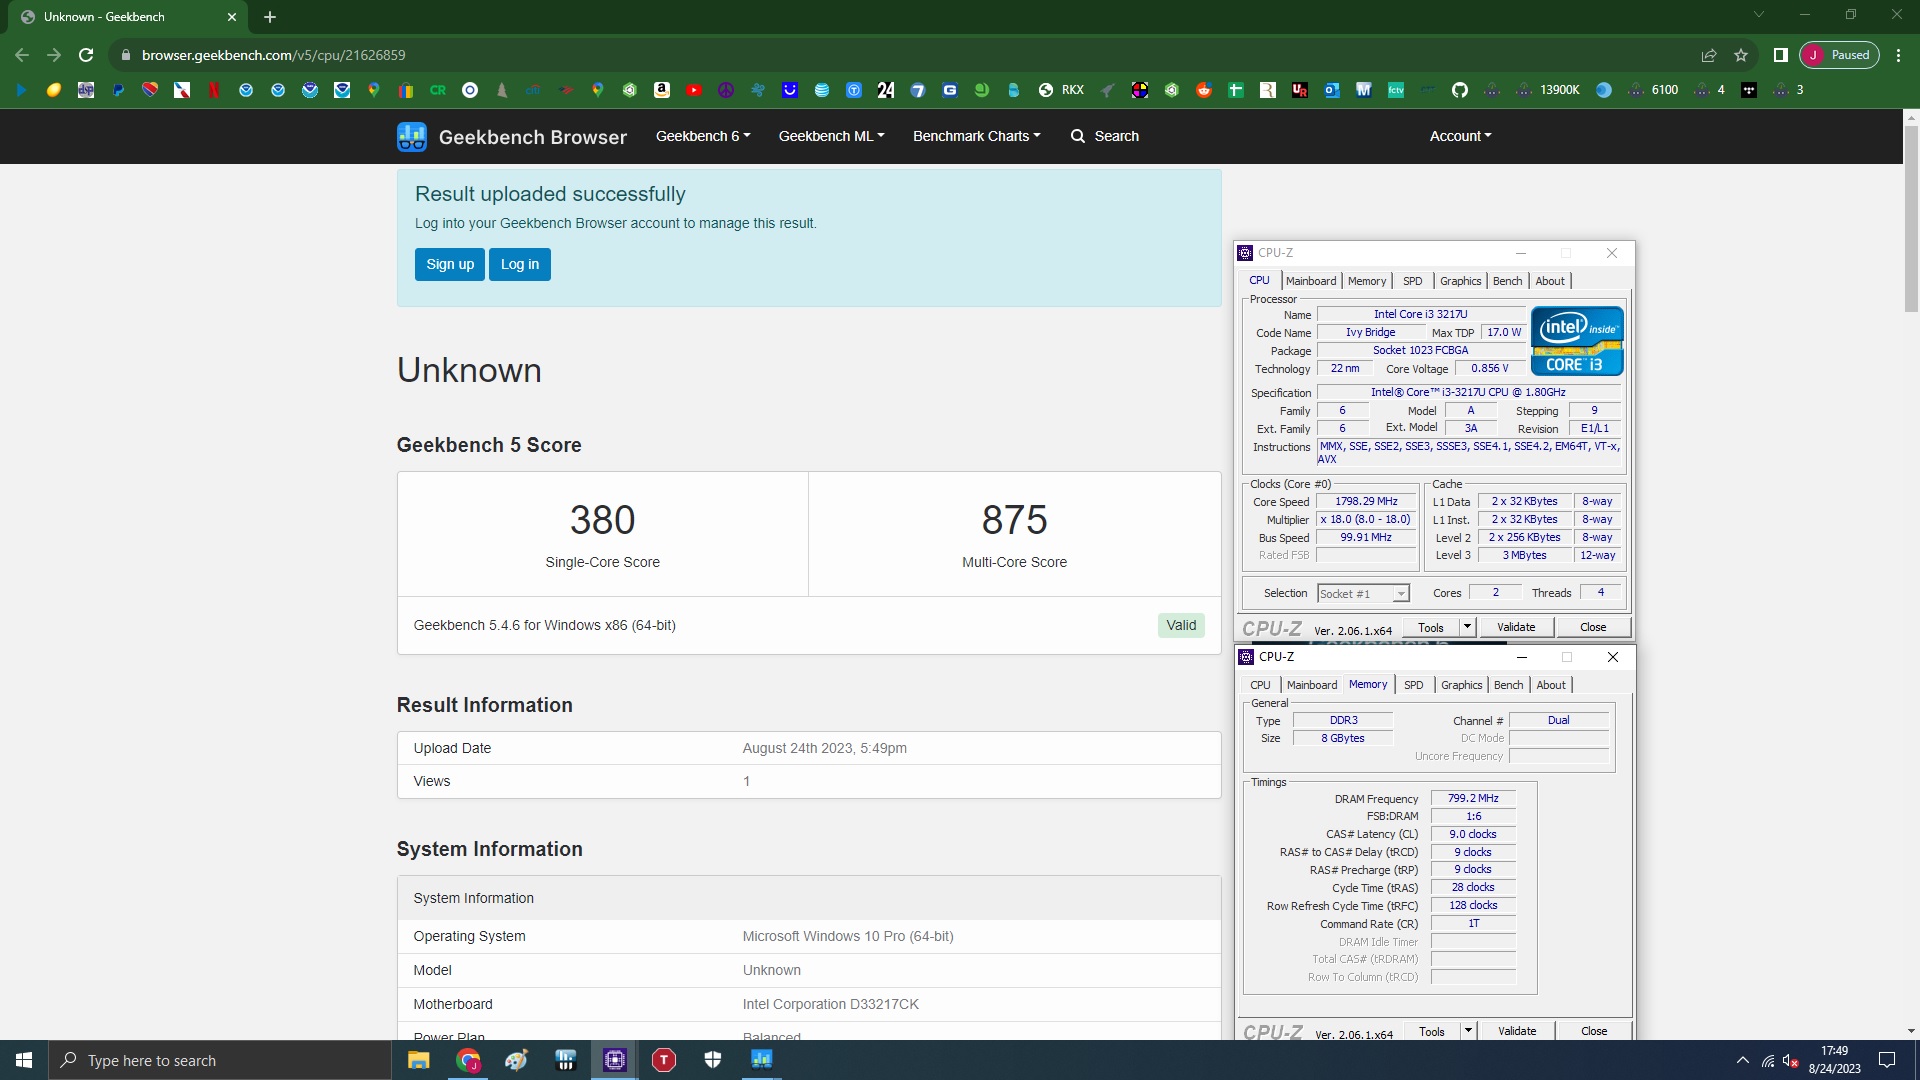Screen dimensions: 1920x1080
Task: Click the green Valid badge
Action: (x=1181, y=625)
